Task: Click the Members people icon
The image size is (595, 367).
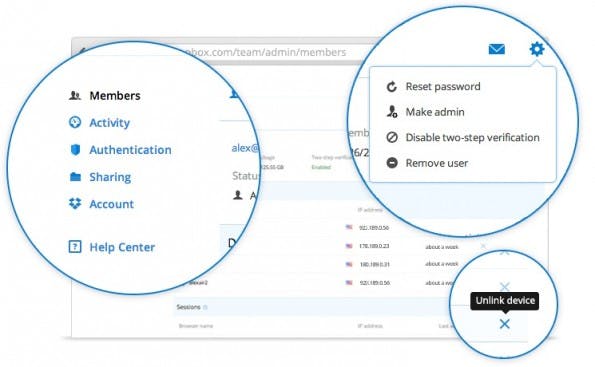Action: 75,95
